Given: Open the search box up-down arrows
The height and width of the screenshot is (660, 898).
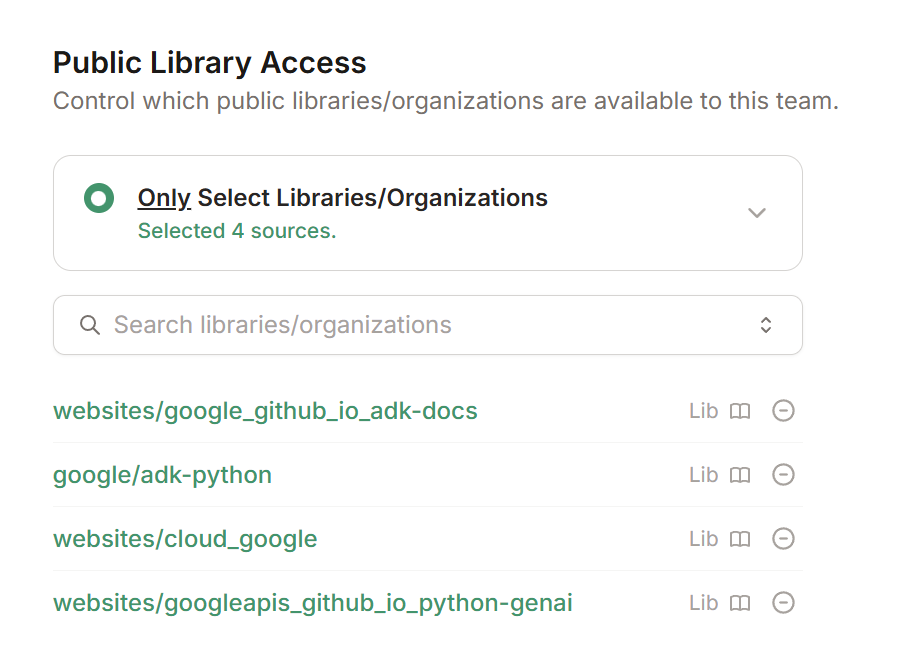Looking at the screenshot, I should tap(766, 325).
